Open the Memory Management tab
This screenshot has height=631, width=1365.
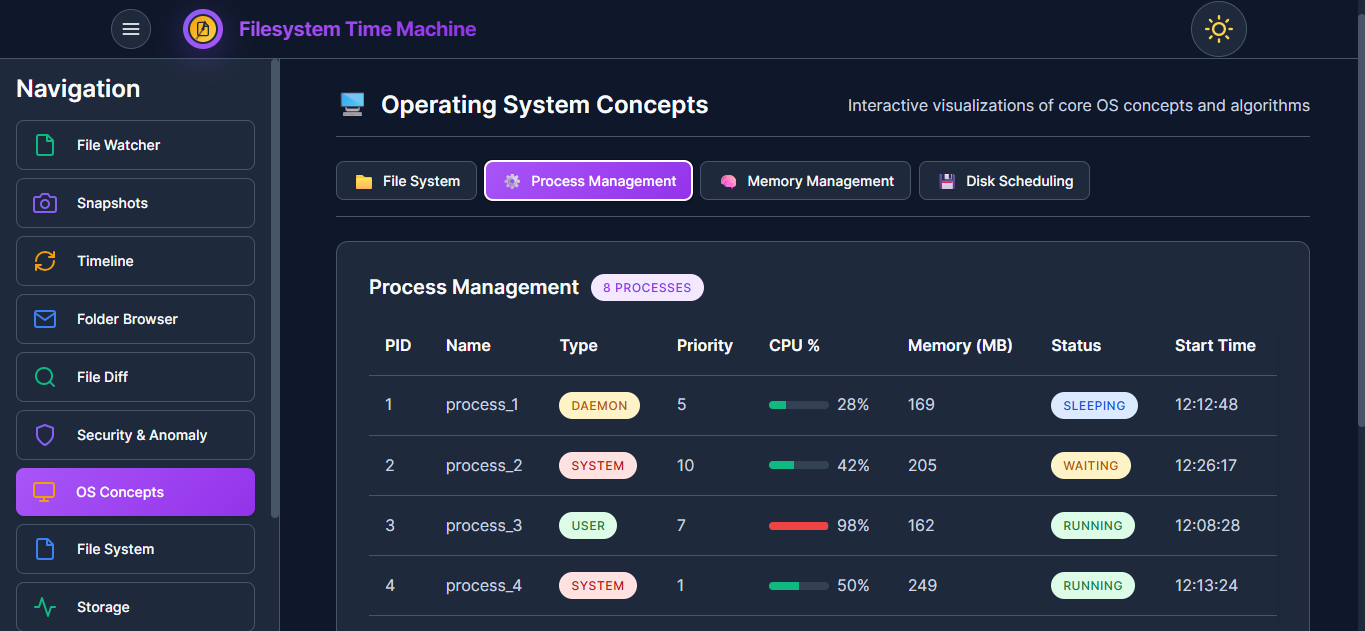point(805,180)
